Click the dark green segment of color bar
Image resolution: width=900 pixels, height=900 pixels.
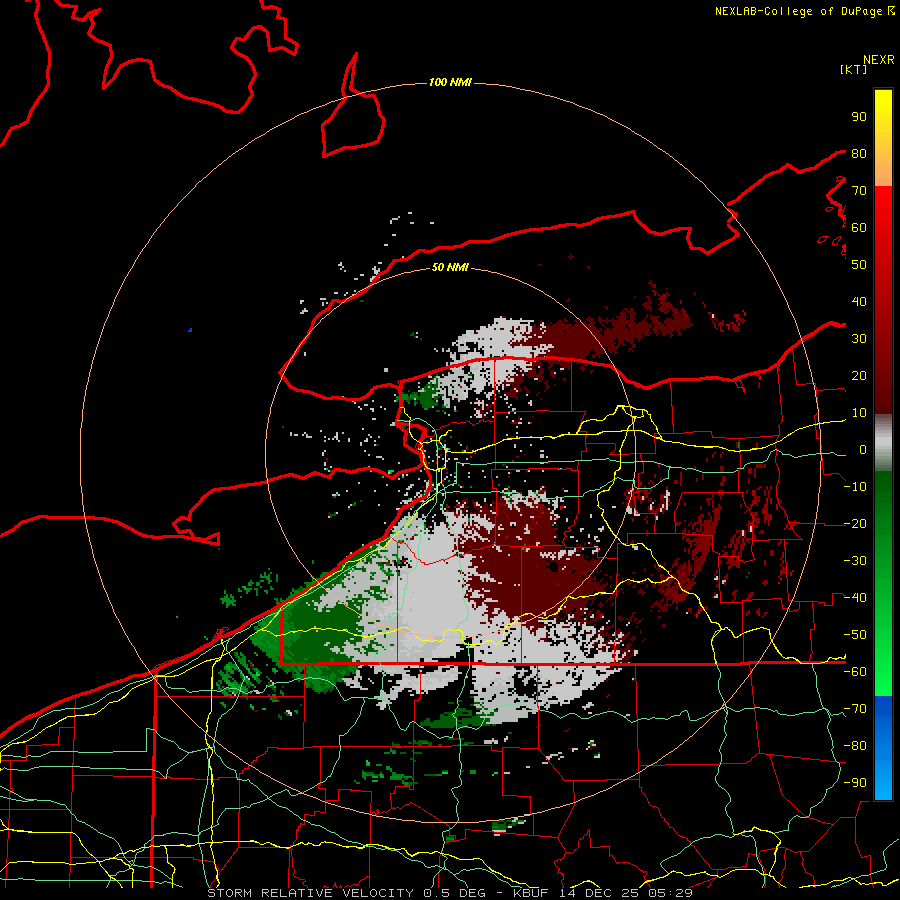click(883, 505)
